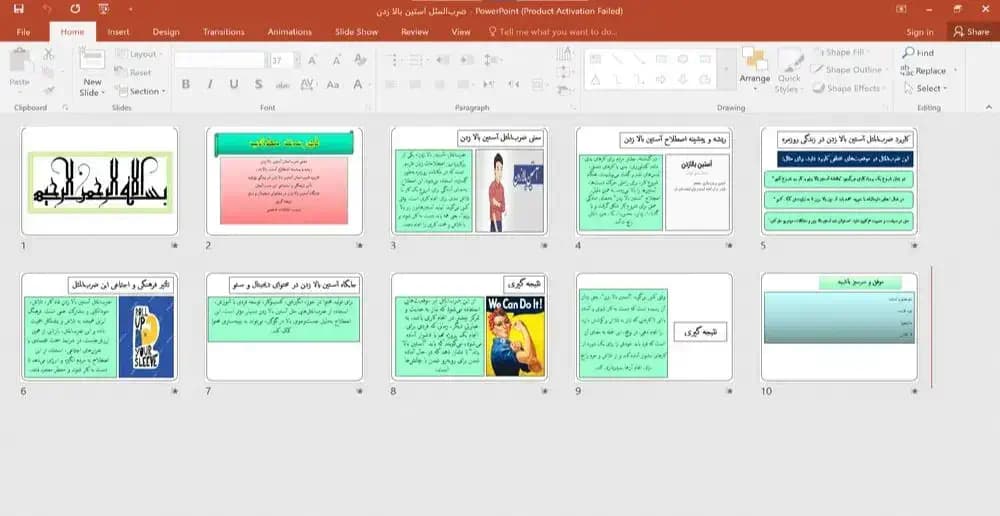The width and height of the screenshot is (1000, 516).
Task: Open the Line Spacing dropdown
Action: pos(492,60)
